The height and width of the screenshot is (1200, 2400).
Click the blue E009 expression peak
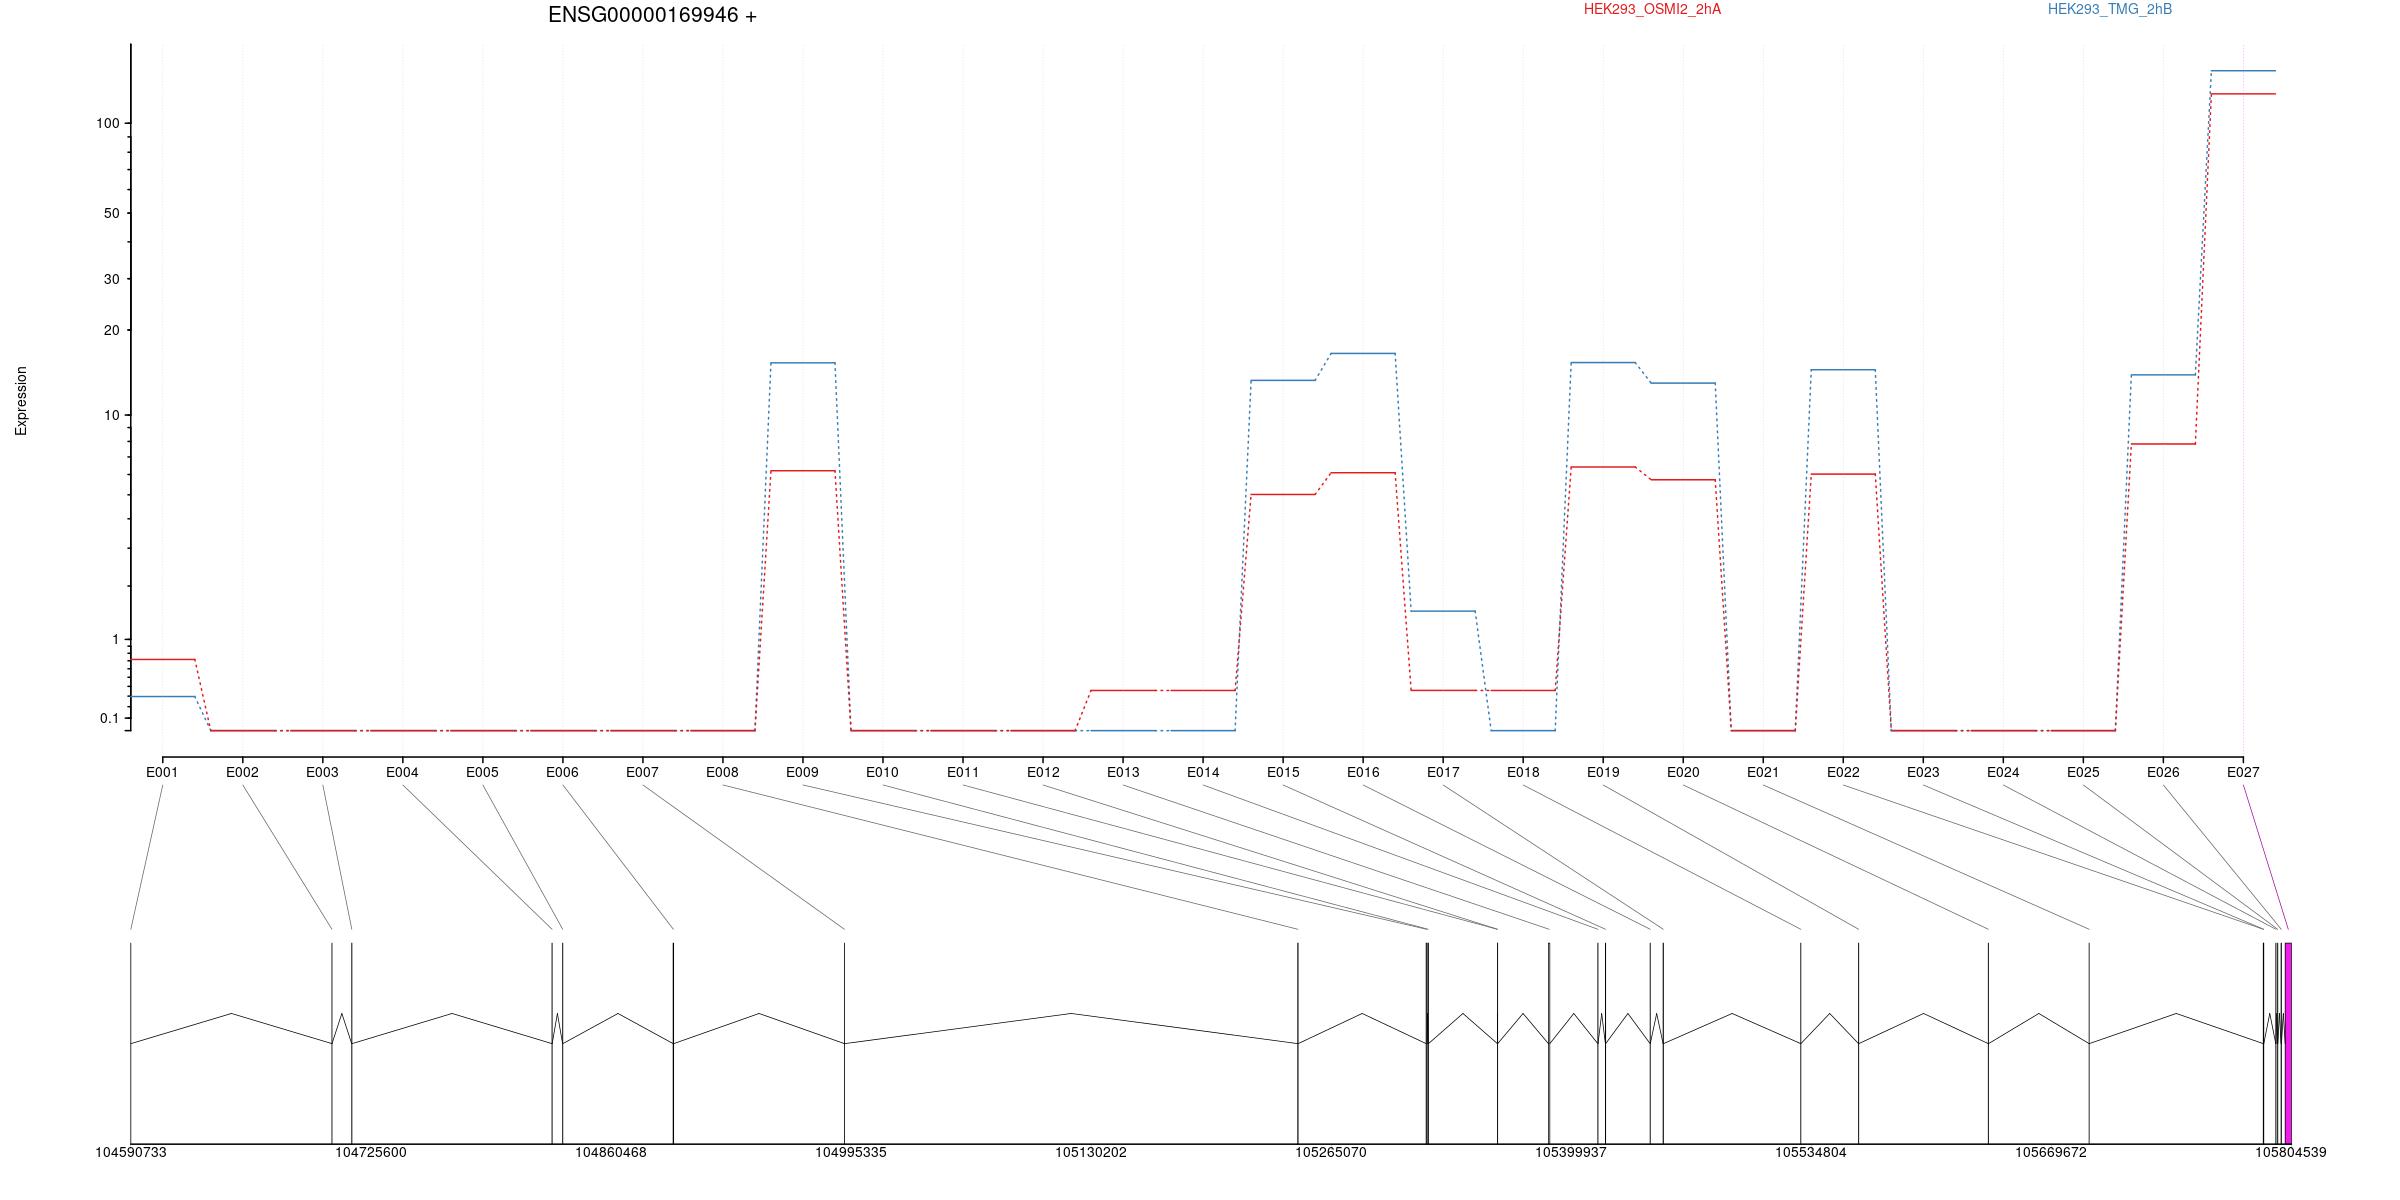803,363
